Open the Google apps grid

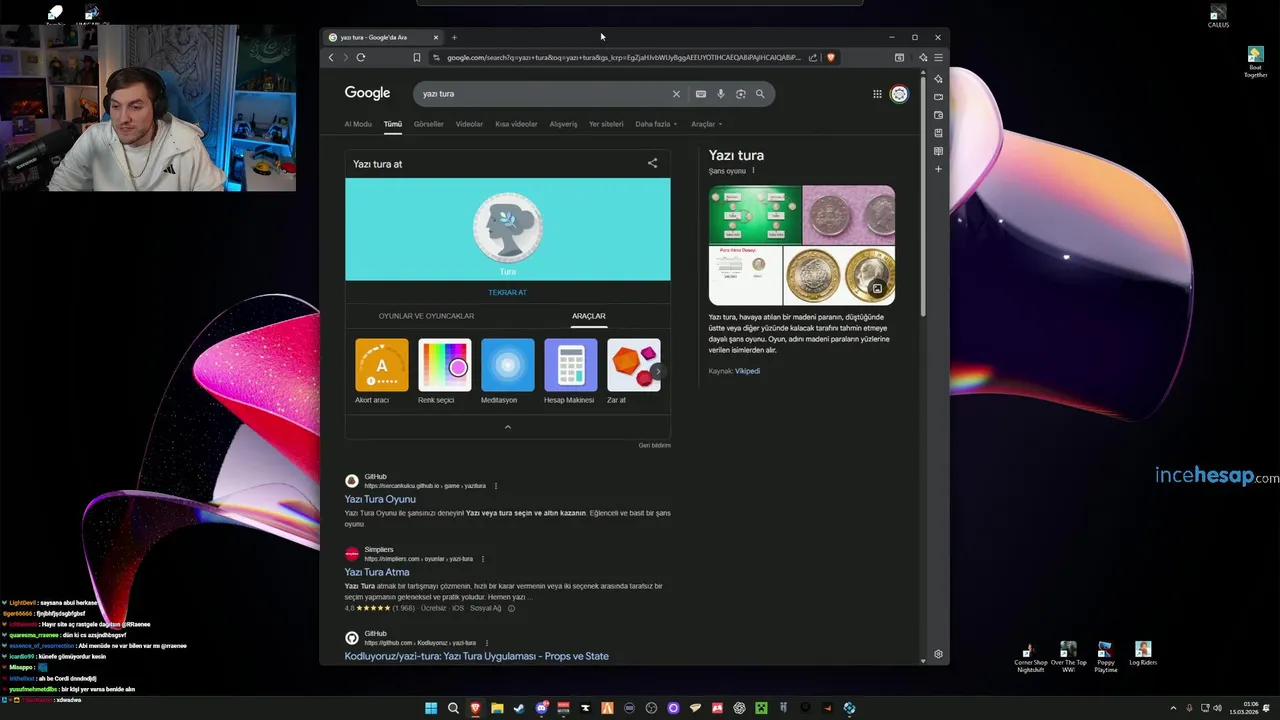(x=877, y=94)
